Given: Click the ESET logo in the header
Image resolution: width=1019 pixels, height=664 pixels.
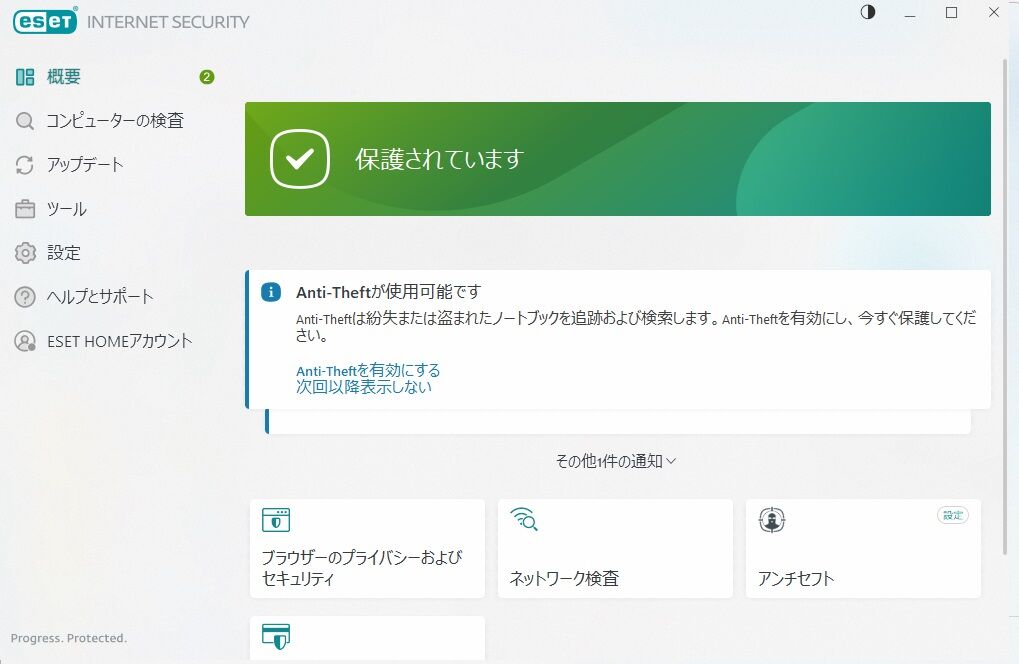Looking at the screenshot, I should click(x=45, y=21).
